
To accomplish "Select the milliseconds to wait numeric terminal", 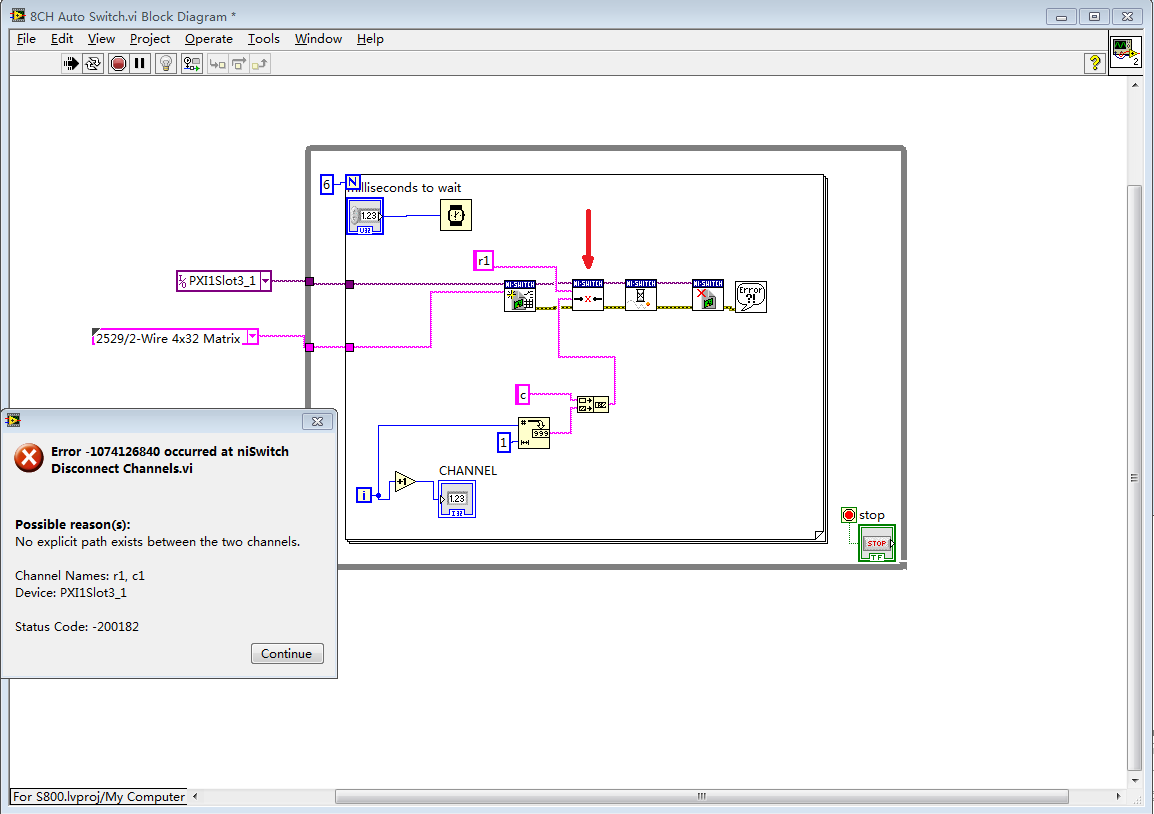I will coord(365,216).
